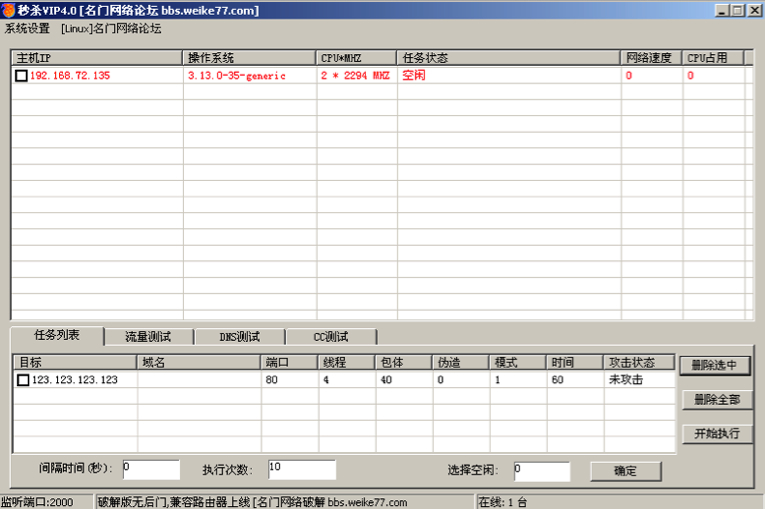Focus the 执行次数 input field
The height and width of the screenshot is (509, 765).
click(x=302, y=469)
